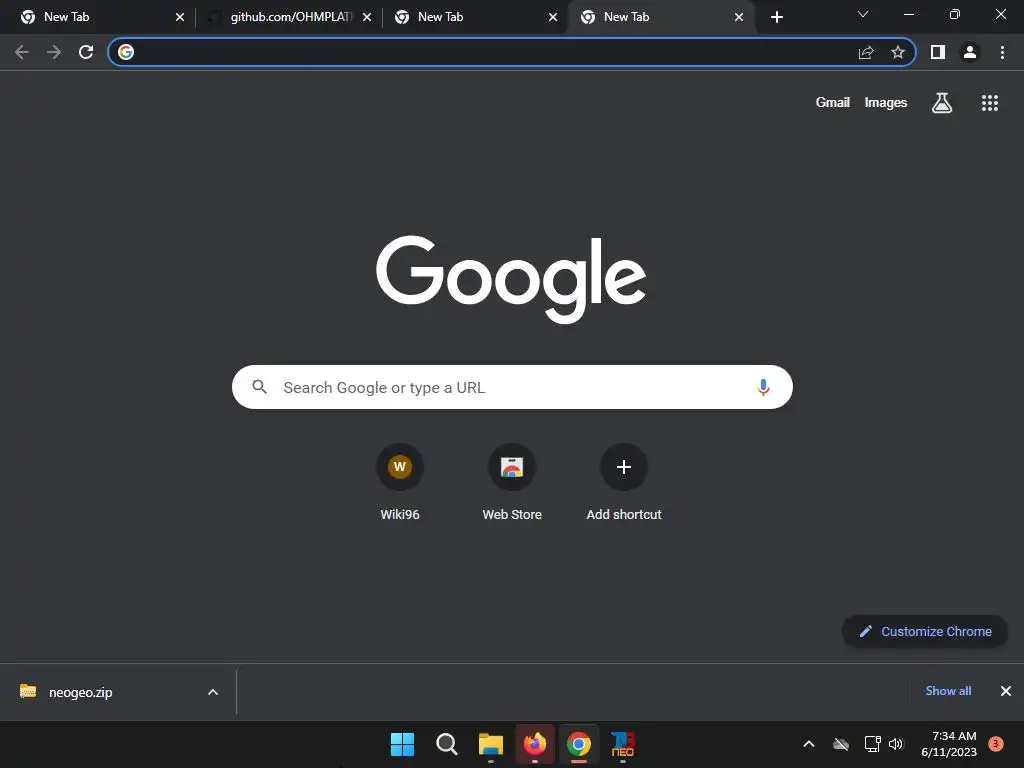Open the OneDrive cloud tray icon
Viewport: 1024px width, 768px height.
pos(841,744)
